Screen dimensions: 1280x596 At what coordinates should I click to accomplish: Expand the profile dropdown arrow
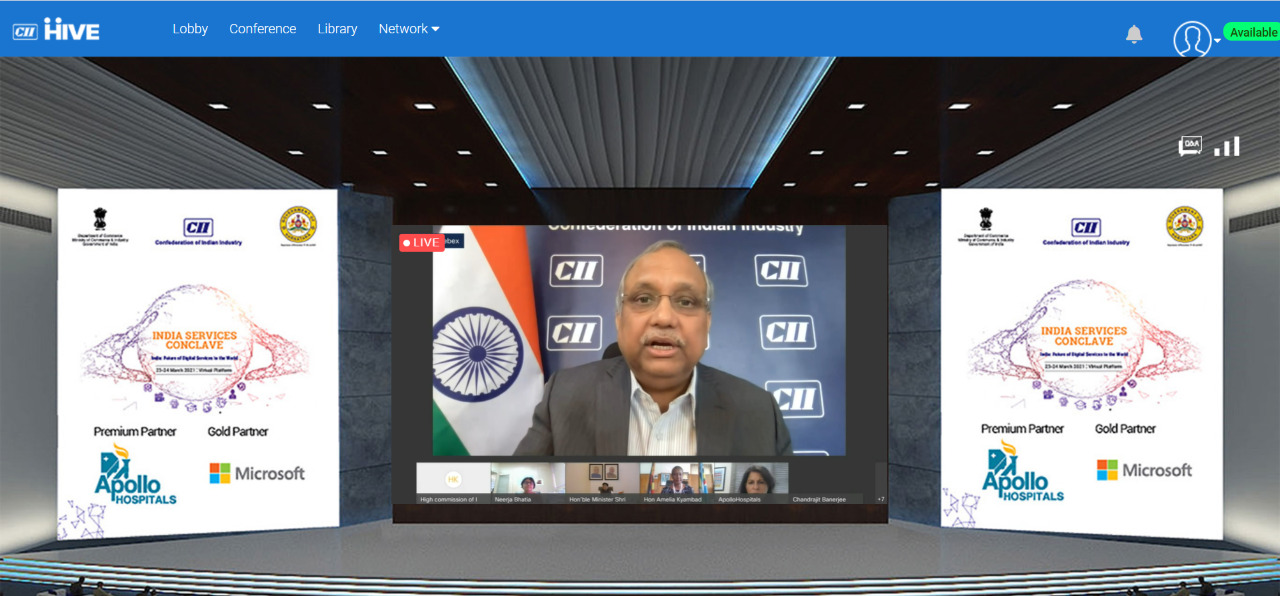(1217, 41)
